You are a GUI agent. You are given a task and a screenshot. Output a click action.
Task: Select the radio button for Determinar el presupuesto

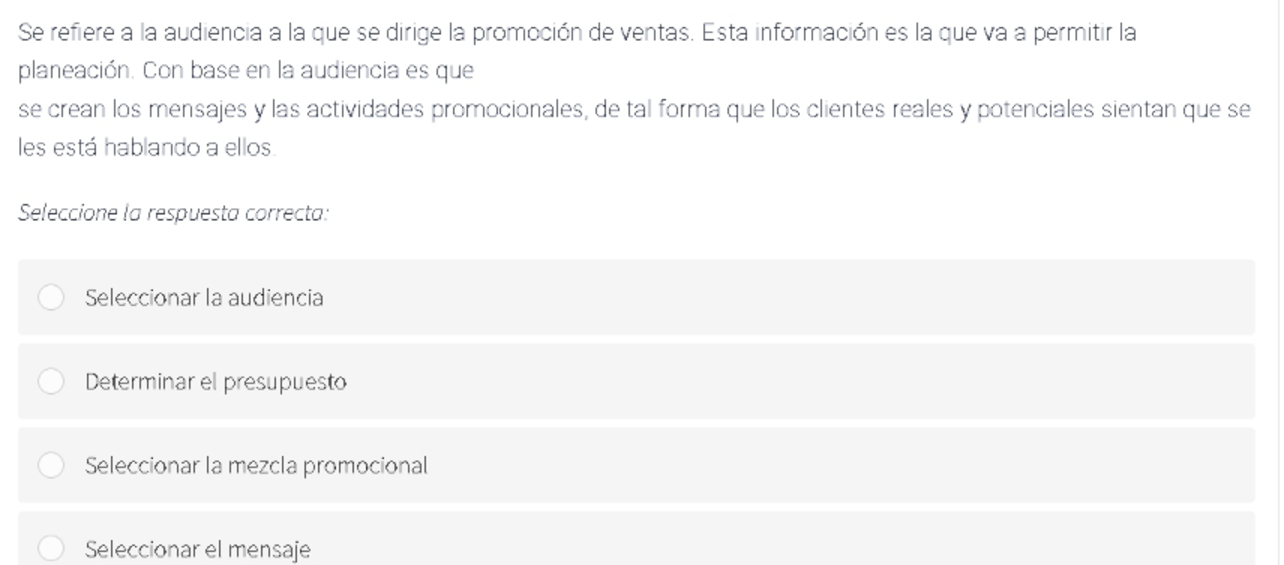[x=51, y=382]
